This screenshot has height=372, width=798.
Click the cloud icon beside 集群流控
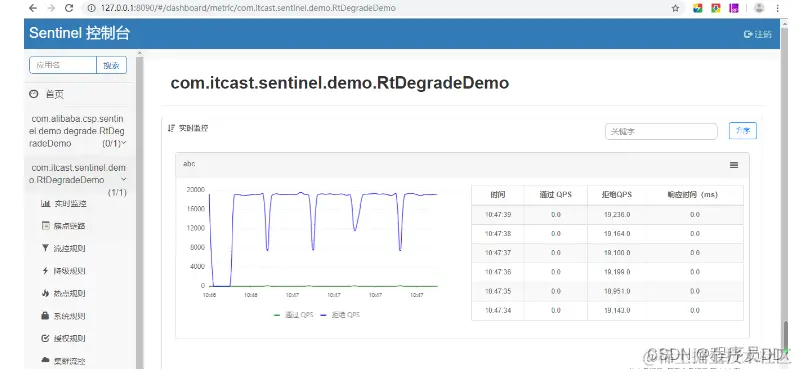(x=45, y=360)
